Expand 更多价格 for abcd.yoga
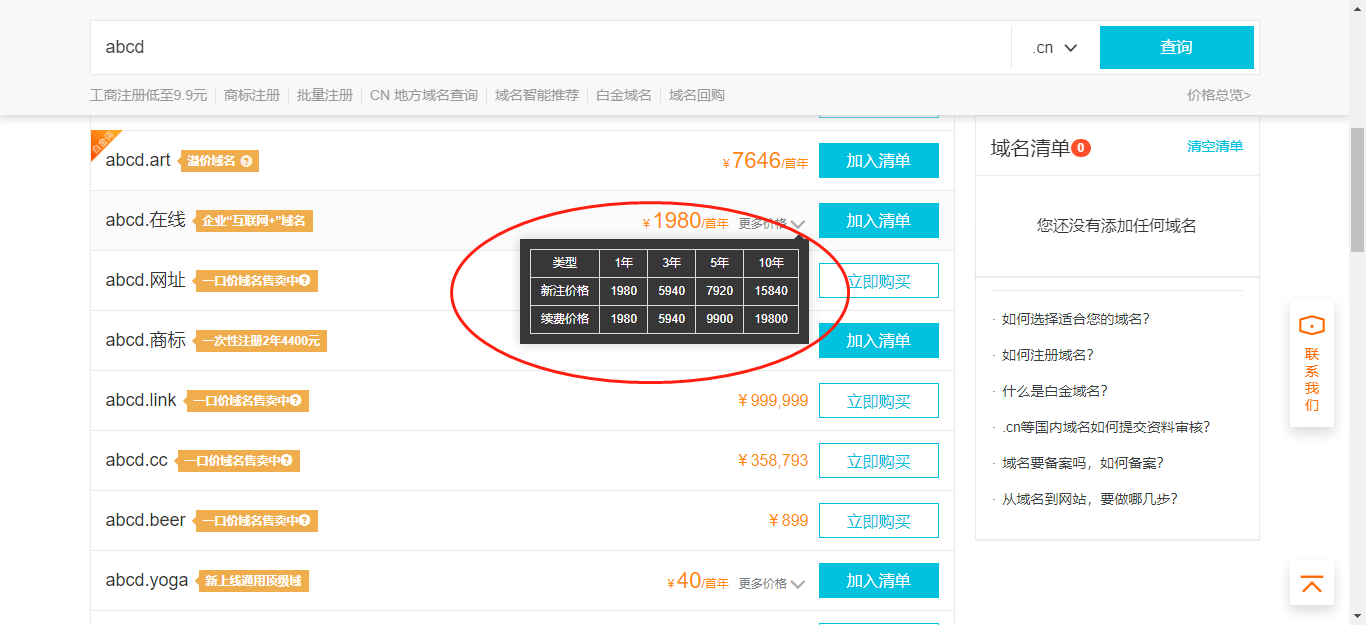Viewport: 1366px width, 625px height. 772,584
